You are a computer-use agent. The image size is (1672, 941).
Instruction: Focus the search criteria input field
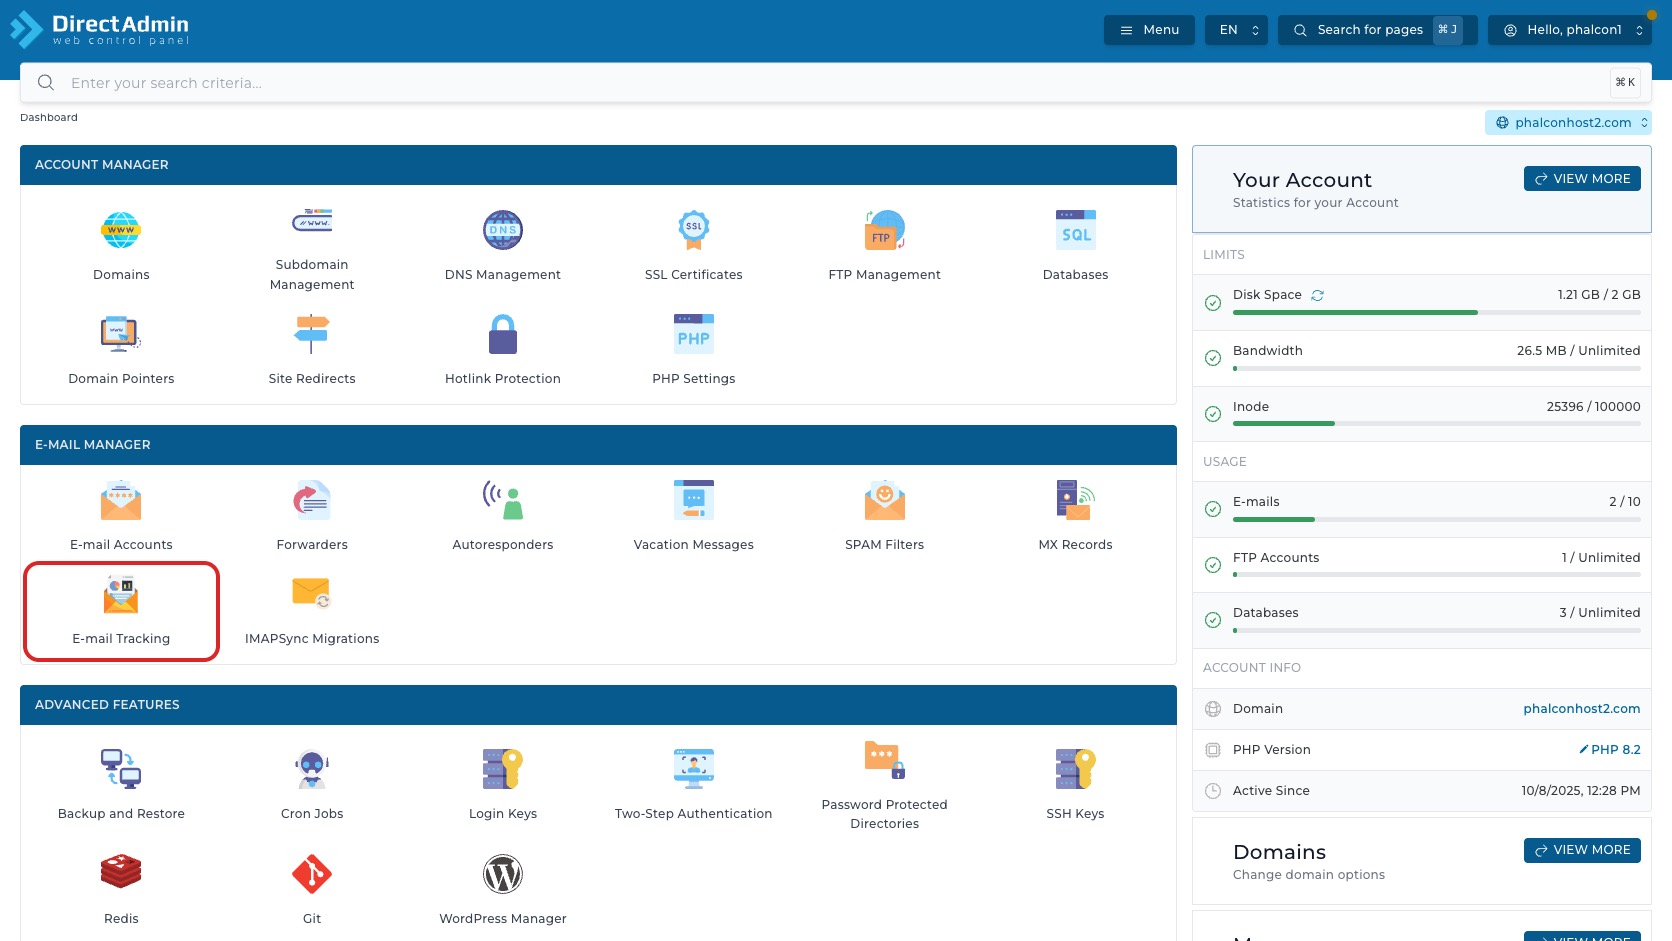point(836,83)
